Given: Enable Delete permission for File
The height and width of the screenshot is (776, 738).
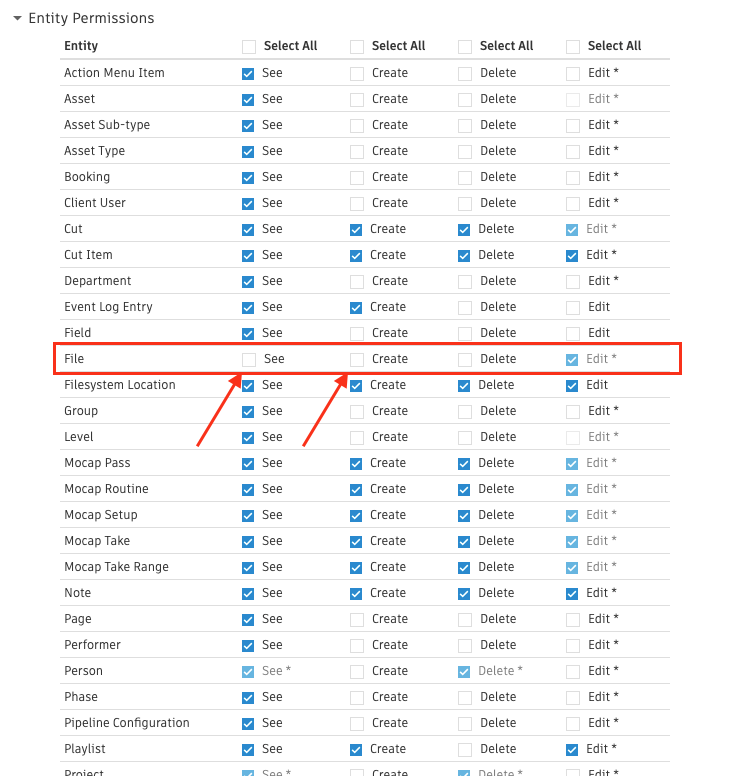Looking at the screenshot, I should [x=465, y=359].
